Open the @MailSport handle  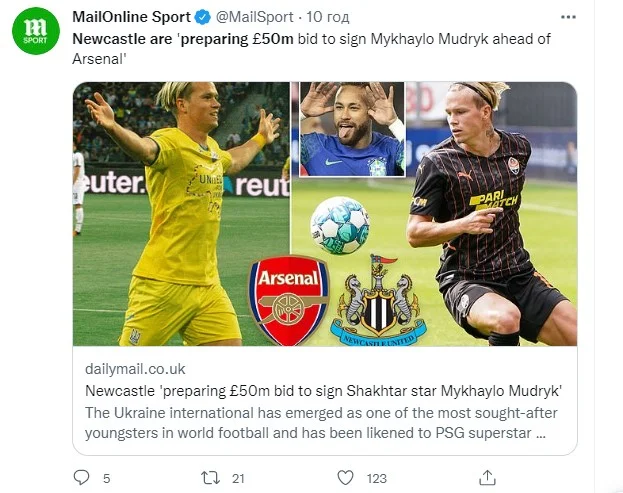pyautogui.click(x=254, y=17)
